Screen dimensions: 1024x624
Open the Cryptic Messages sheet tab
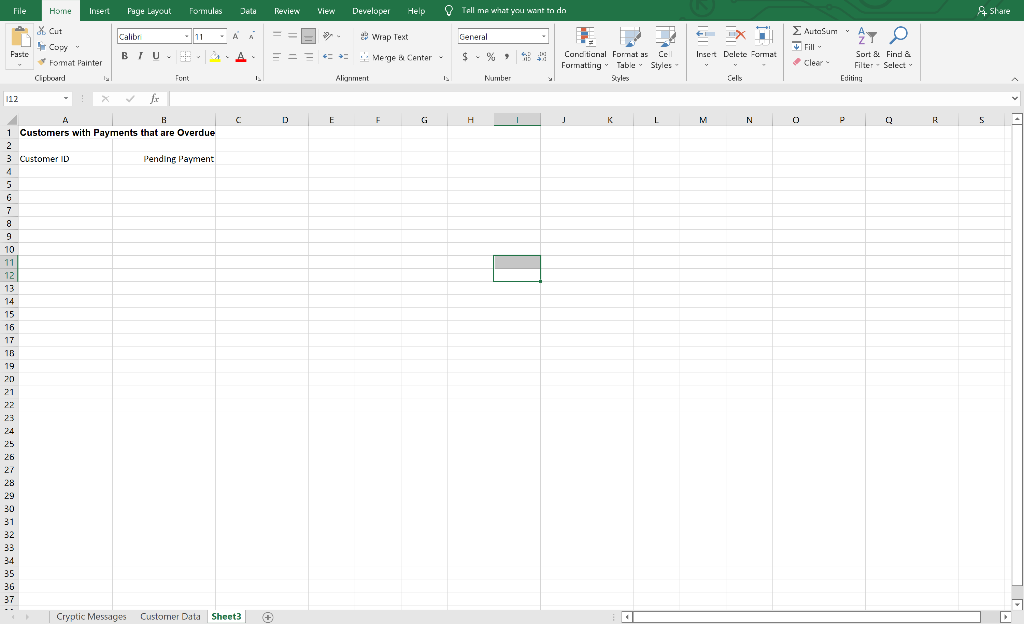click(x=89, y=616)
